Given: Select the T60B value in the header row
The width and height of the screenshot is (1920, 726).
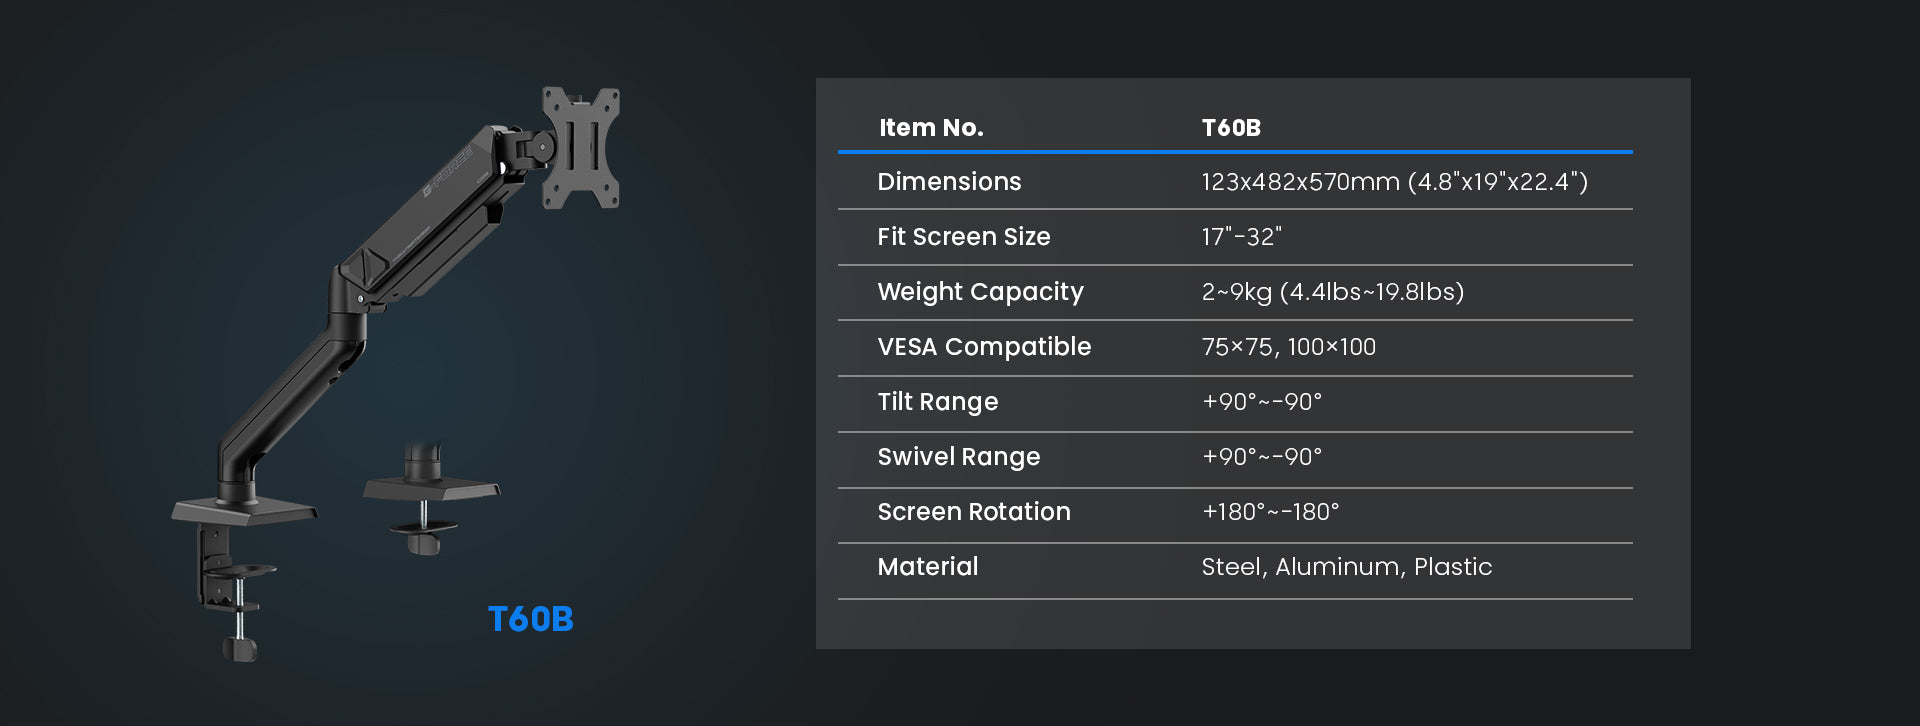Looking at the screenshot, I should coord(1231,128).
